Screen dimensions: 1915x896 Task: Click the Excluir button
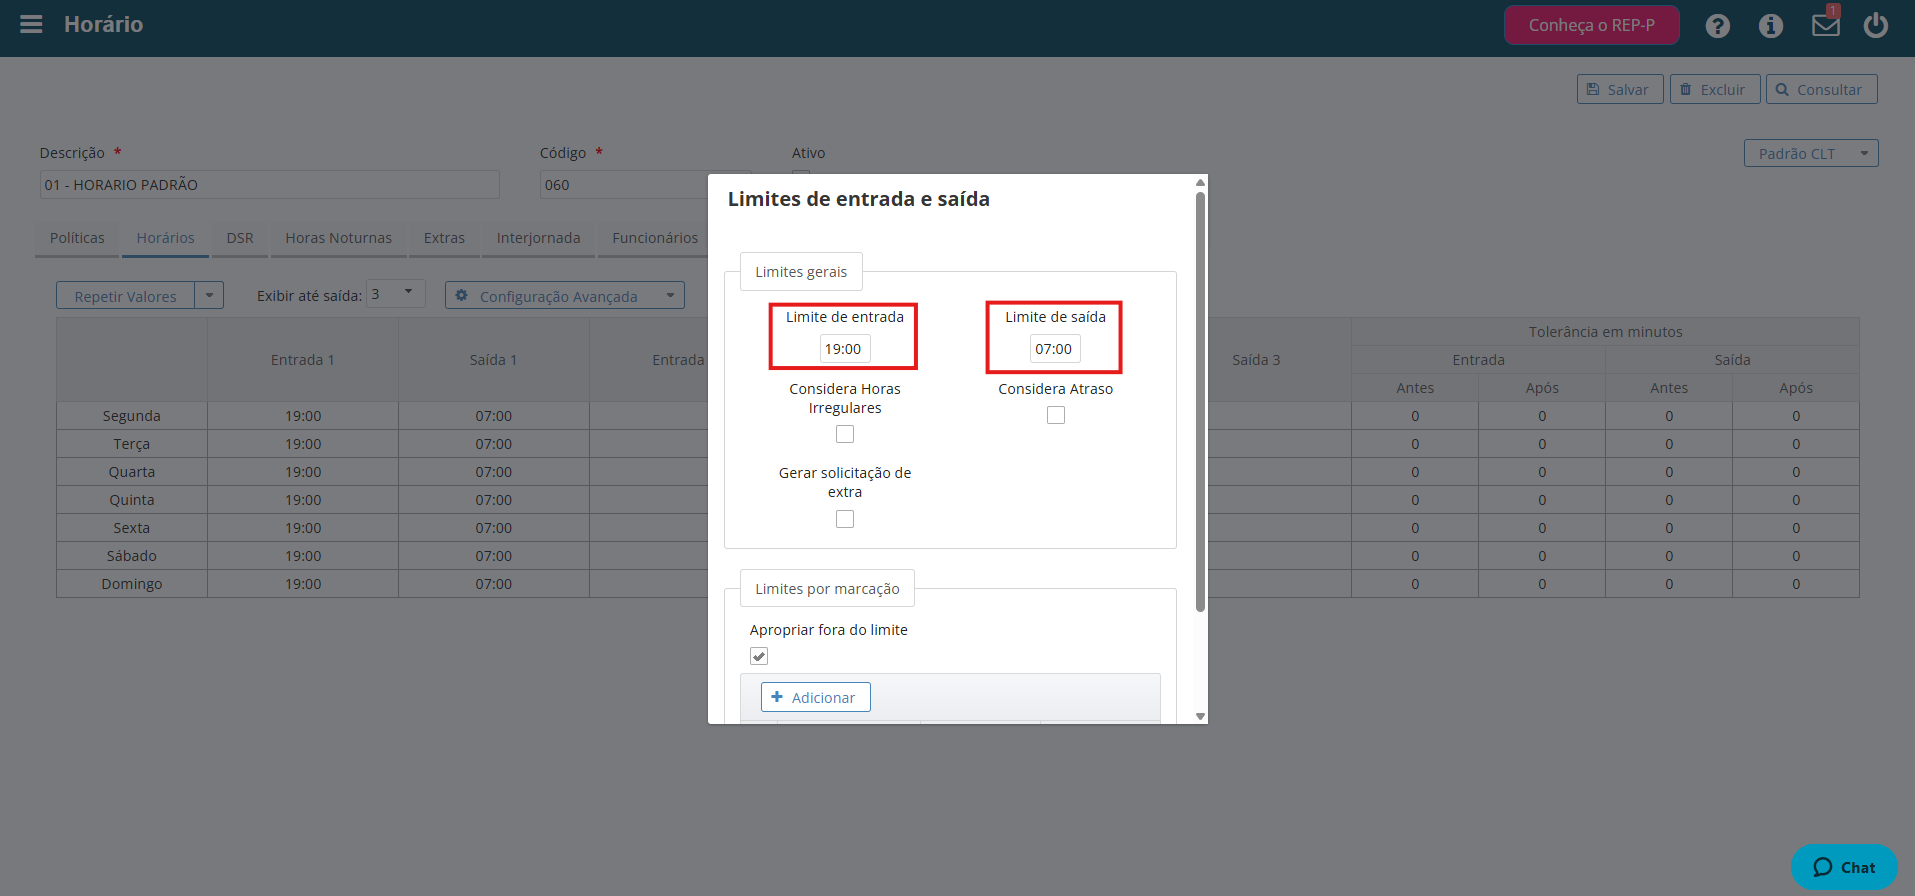coord(1714,89)
